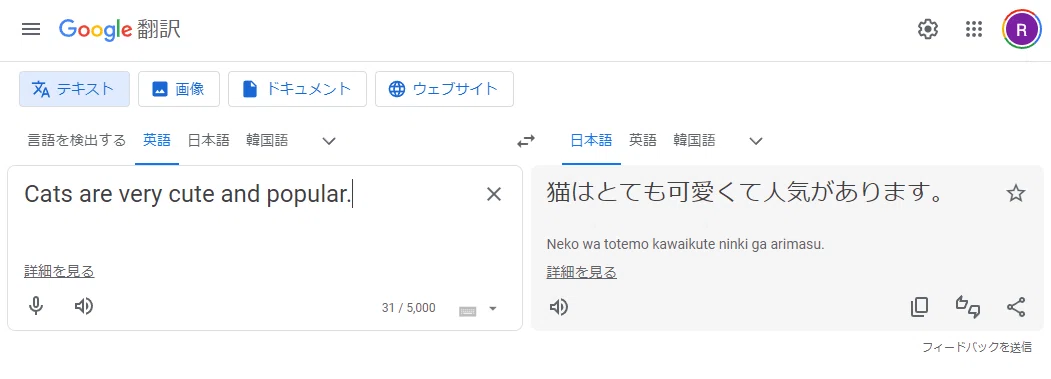Image resolution: width=1051 pixels, height=379 pixels.
Task: Swap source and target languages
Action: pos(526,141)
